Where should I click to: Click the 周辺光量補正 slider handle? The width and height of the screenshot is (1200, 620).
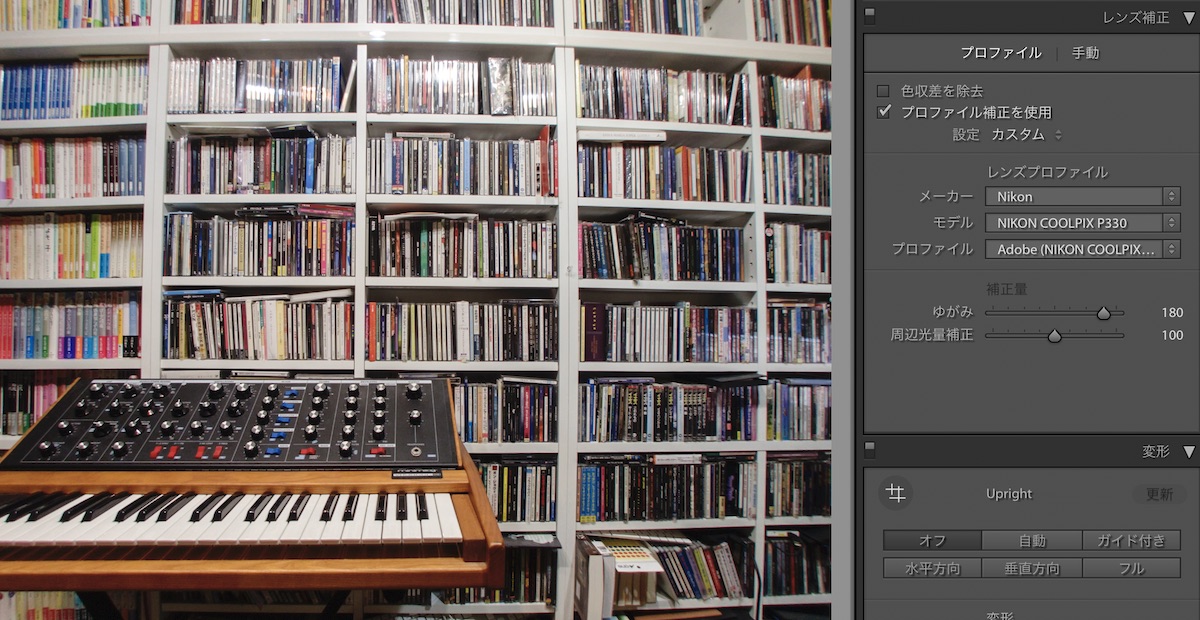[x=1054, y=336]
